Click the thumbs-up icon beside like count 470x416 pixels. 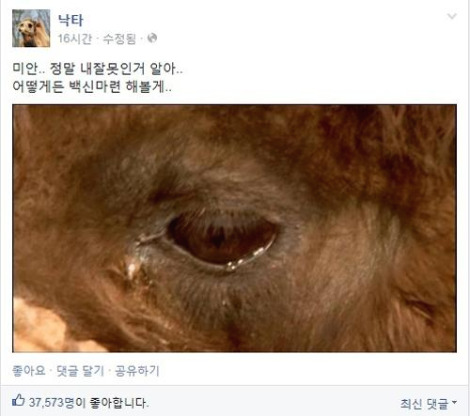point(18,400)
